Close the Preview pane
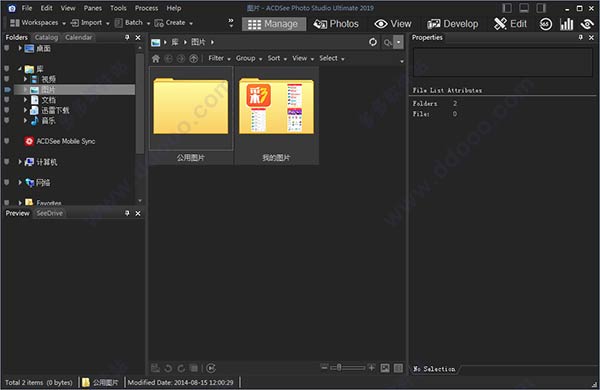The height and width of the screenshot is (390, 600). click(x=138, y=213)
